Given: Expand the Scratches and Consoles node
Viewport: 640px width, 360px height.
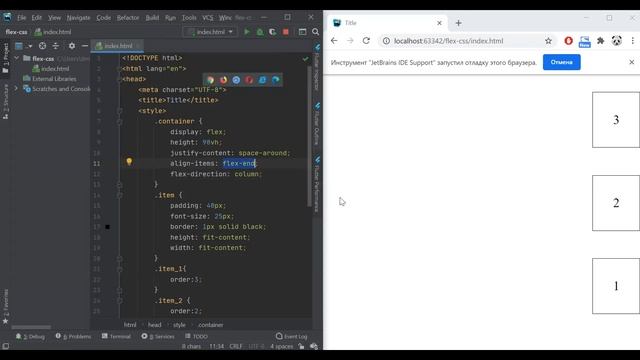Looking at the screenshot, I should click(x=17, y=88).
